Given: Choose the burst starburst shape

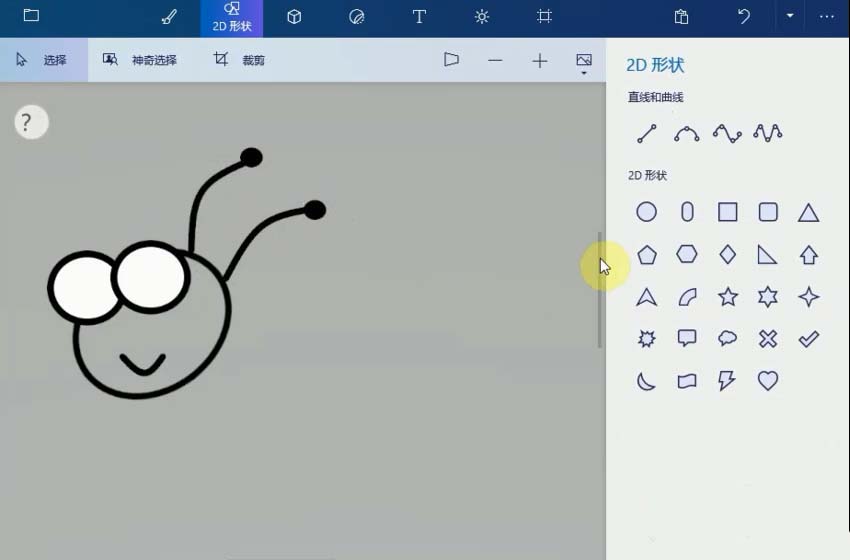Looking at the screenshot, I should tap(646, 339).
